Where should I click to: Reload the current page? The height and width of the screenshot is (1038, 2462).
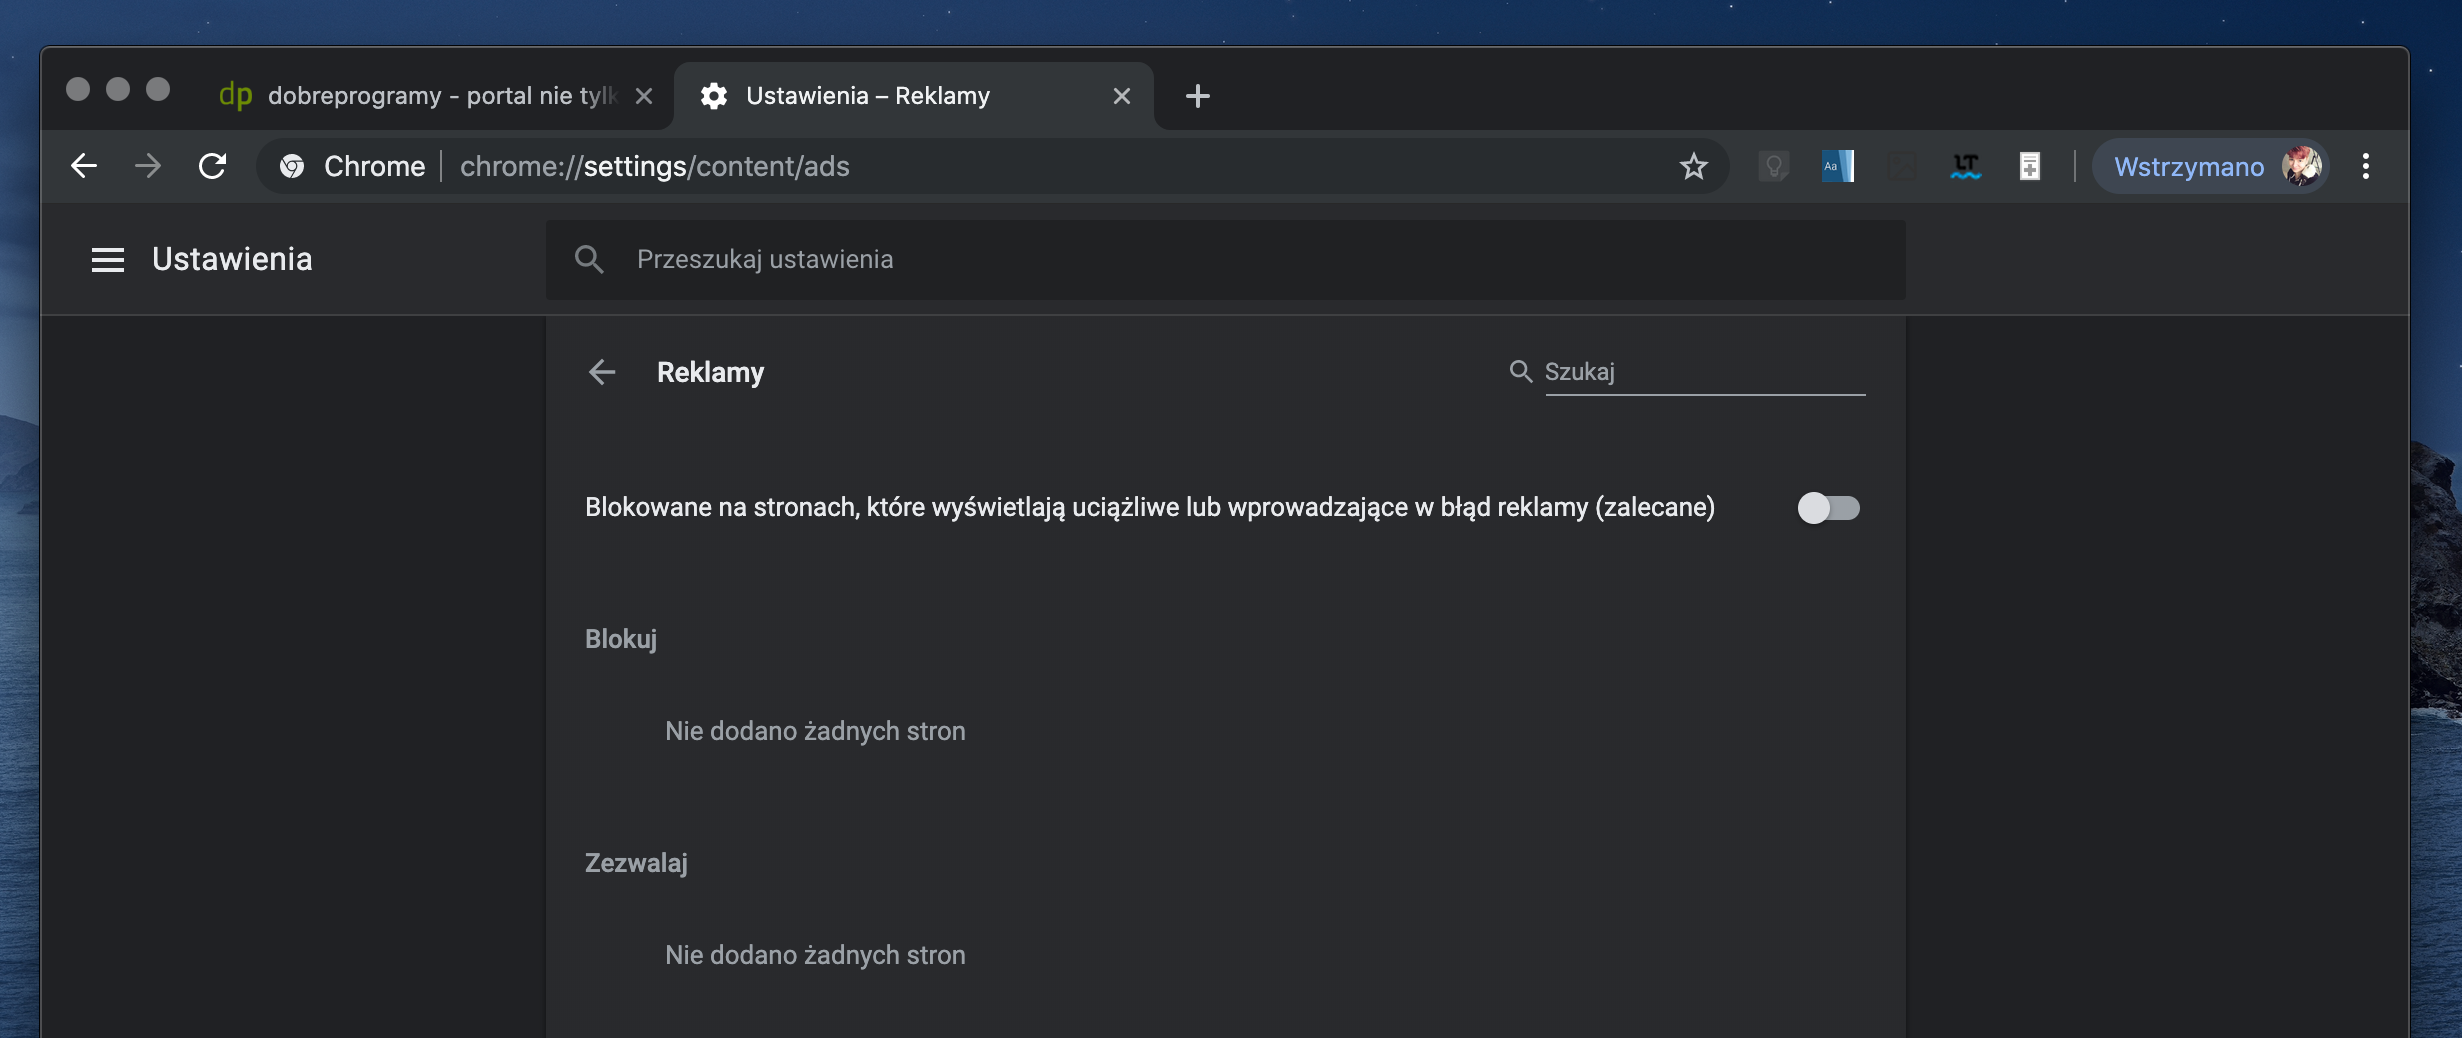(212, 166)
